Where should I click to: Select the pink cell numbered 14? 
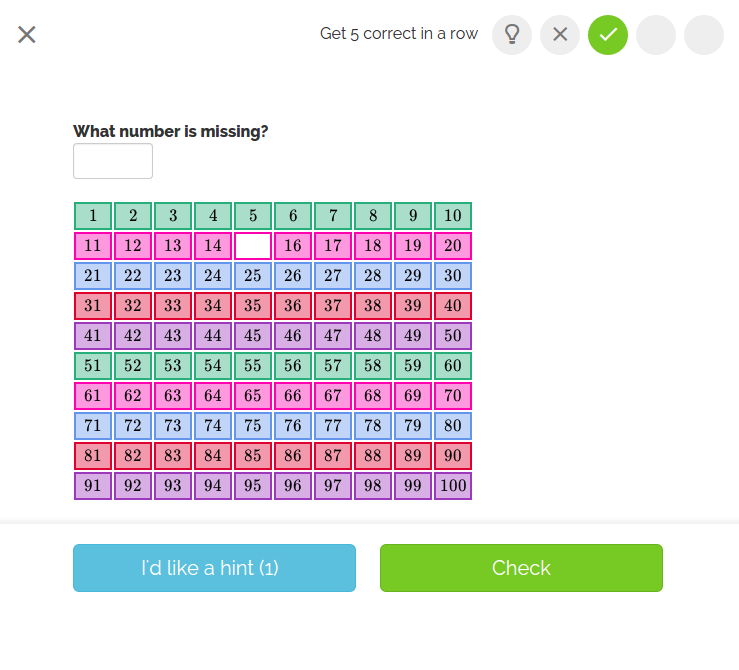coord(213,245)
